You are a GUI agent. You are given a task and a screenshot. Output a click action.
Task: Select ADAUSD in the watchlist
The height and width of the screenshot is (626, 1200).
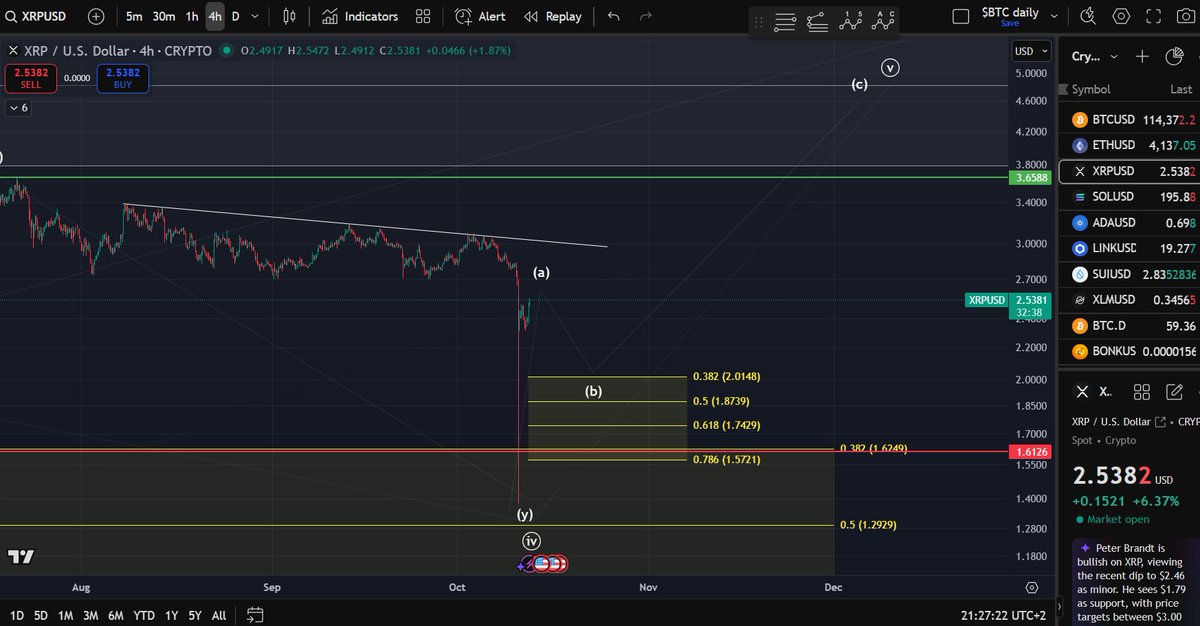click(x=1131, y=222)
